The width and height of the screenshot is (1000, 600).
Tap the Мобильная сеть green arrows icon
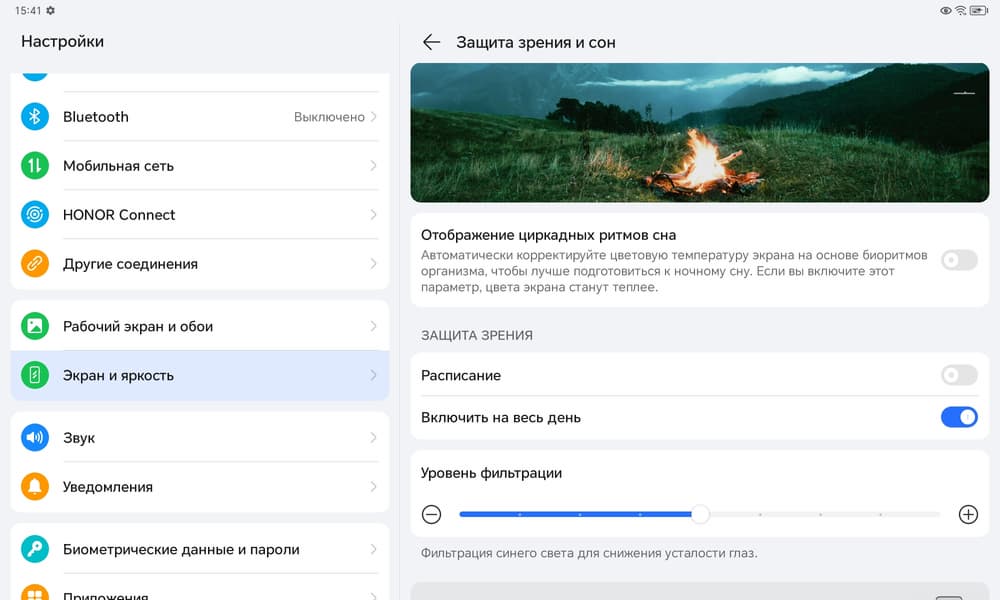[x=35, y=166]
